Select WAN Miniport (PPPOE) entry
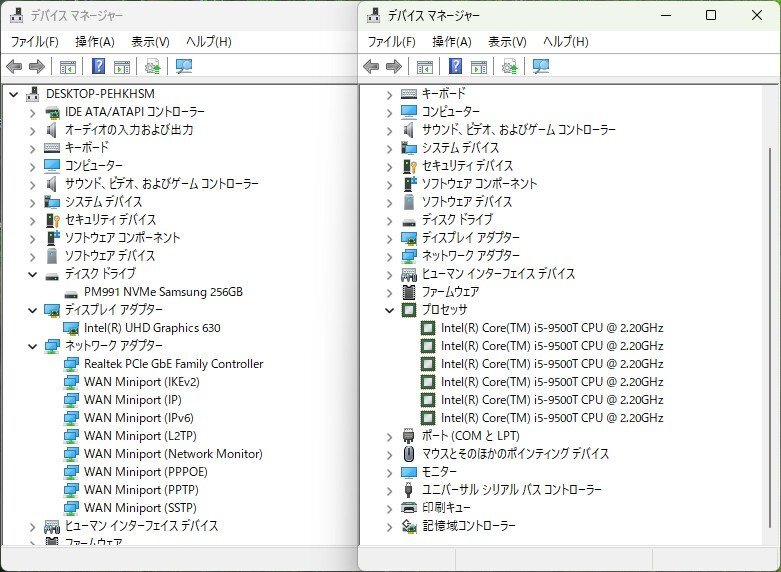 click(x=146, y=472)
